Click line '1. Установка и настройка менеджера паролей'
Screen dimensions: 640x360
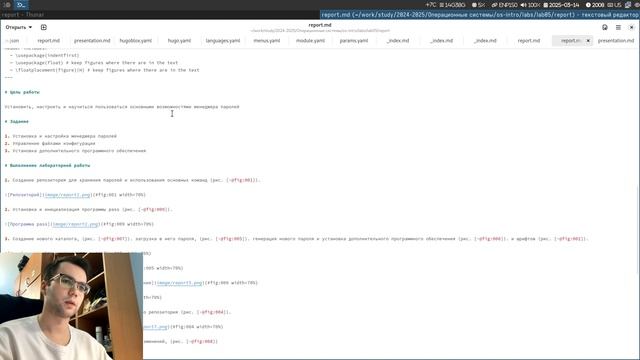coord(60,136)
